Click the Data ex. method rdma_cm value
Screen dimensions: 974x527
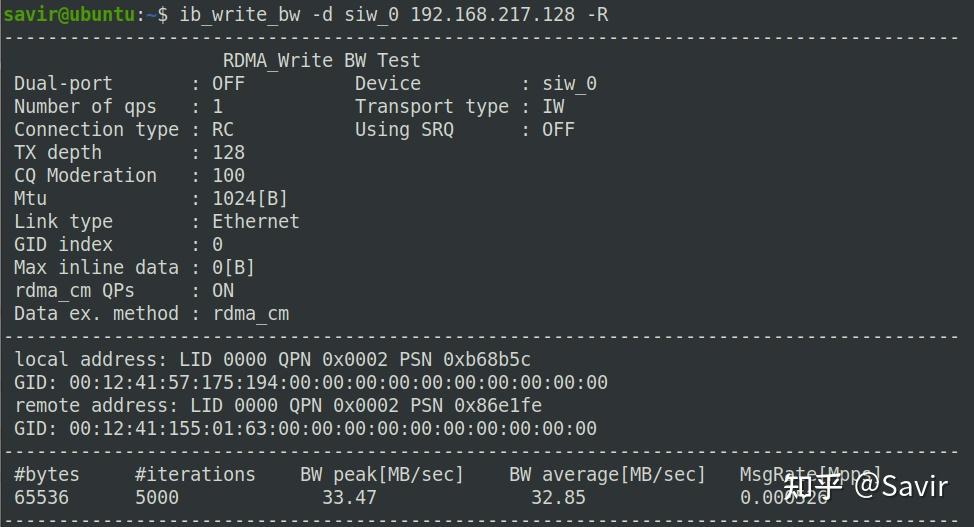coord(250,313)
